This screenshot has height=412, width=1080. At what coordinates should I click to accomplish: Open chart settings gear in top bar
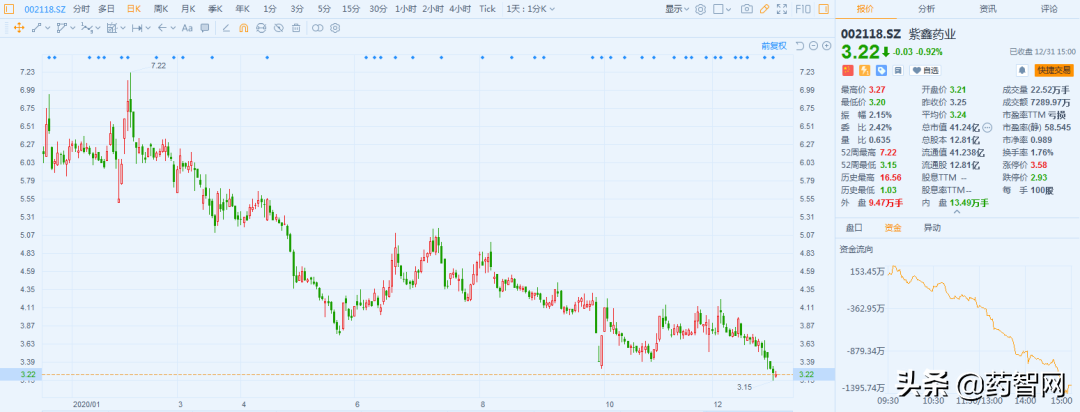[x=700, y=9]
